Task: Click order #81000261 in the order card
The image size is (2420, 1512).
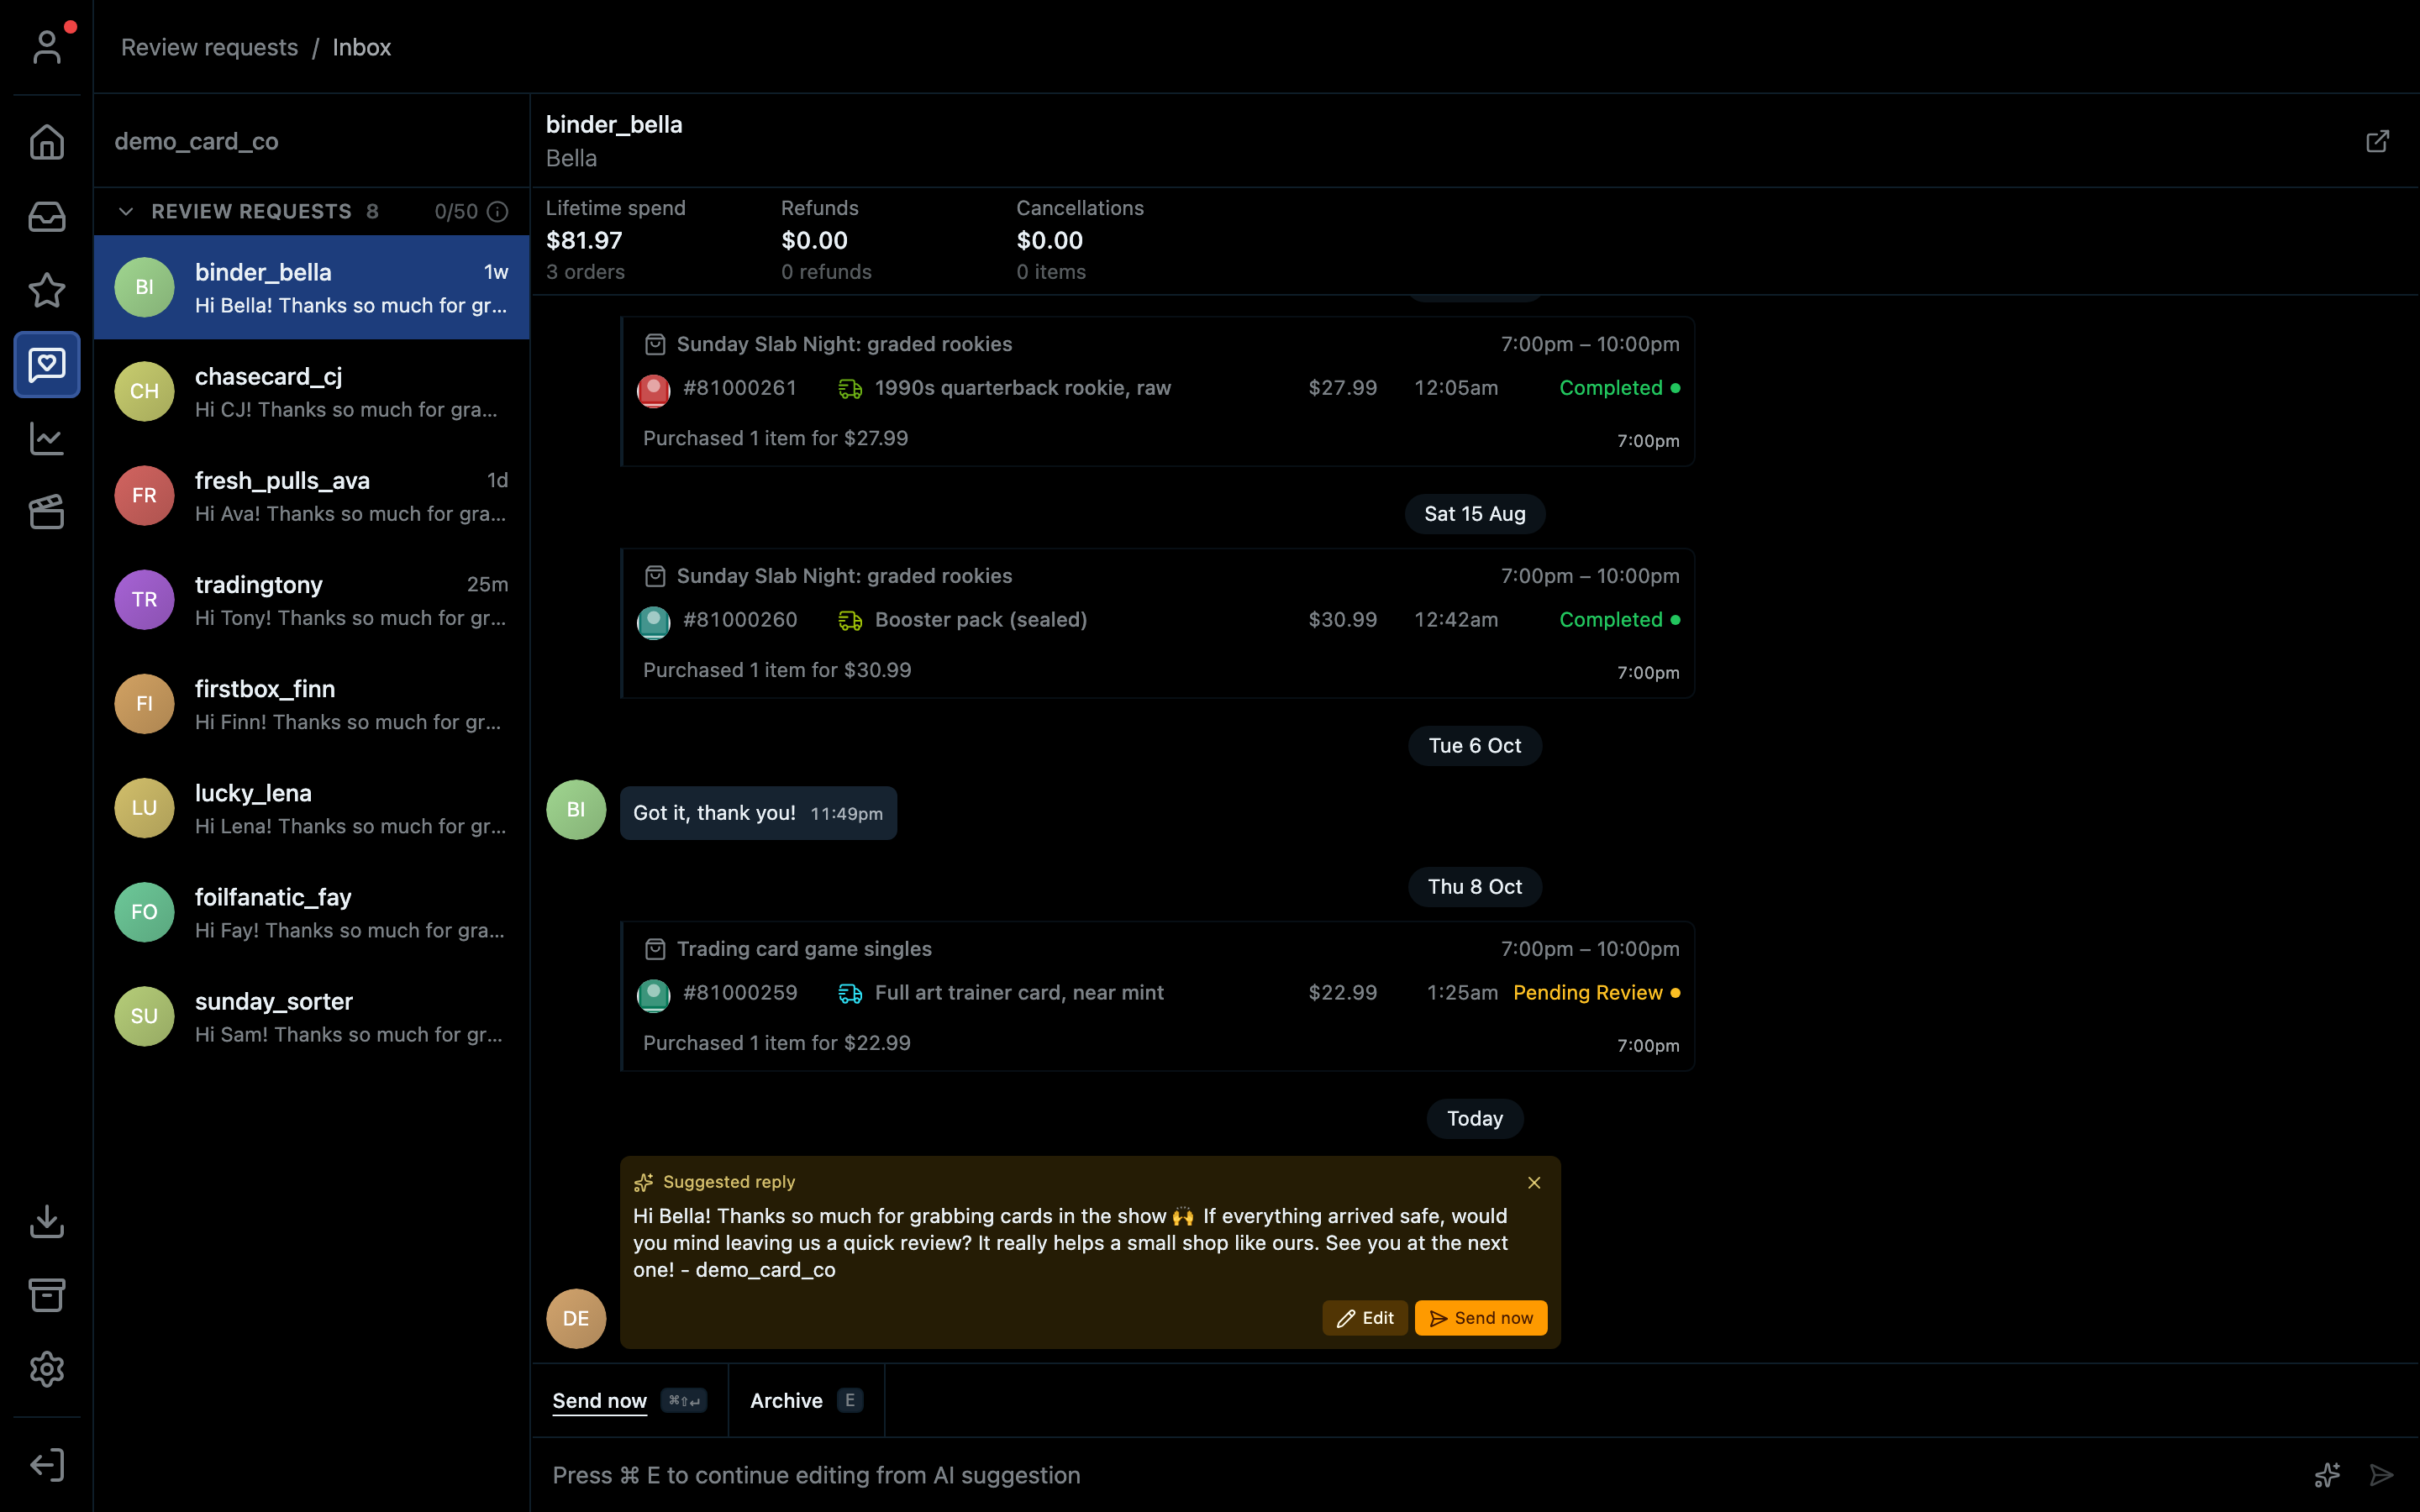Action: (x=739, y=388)
